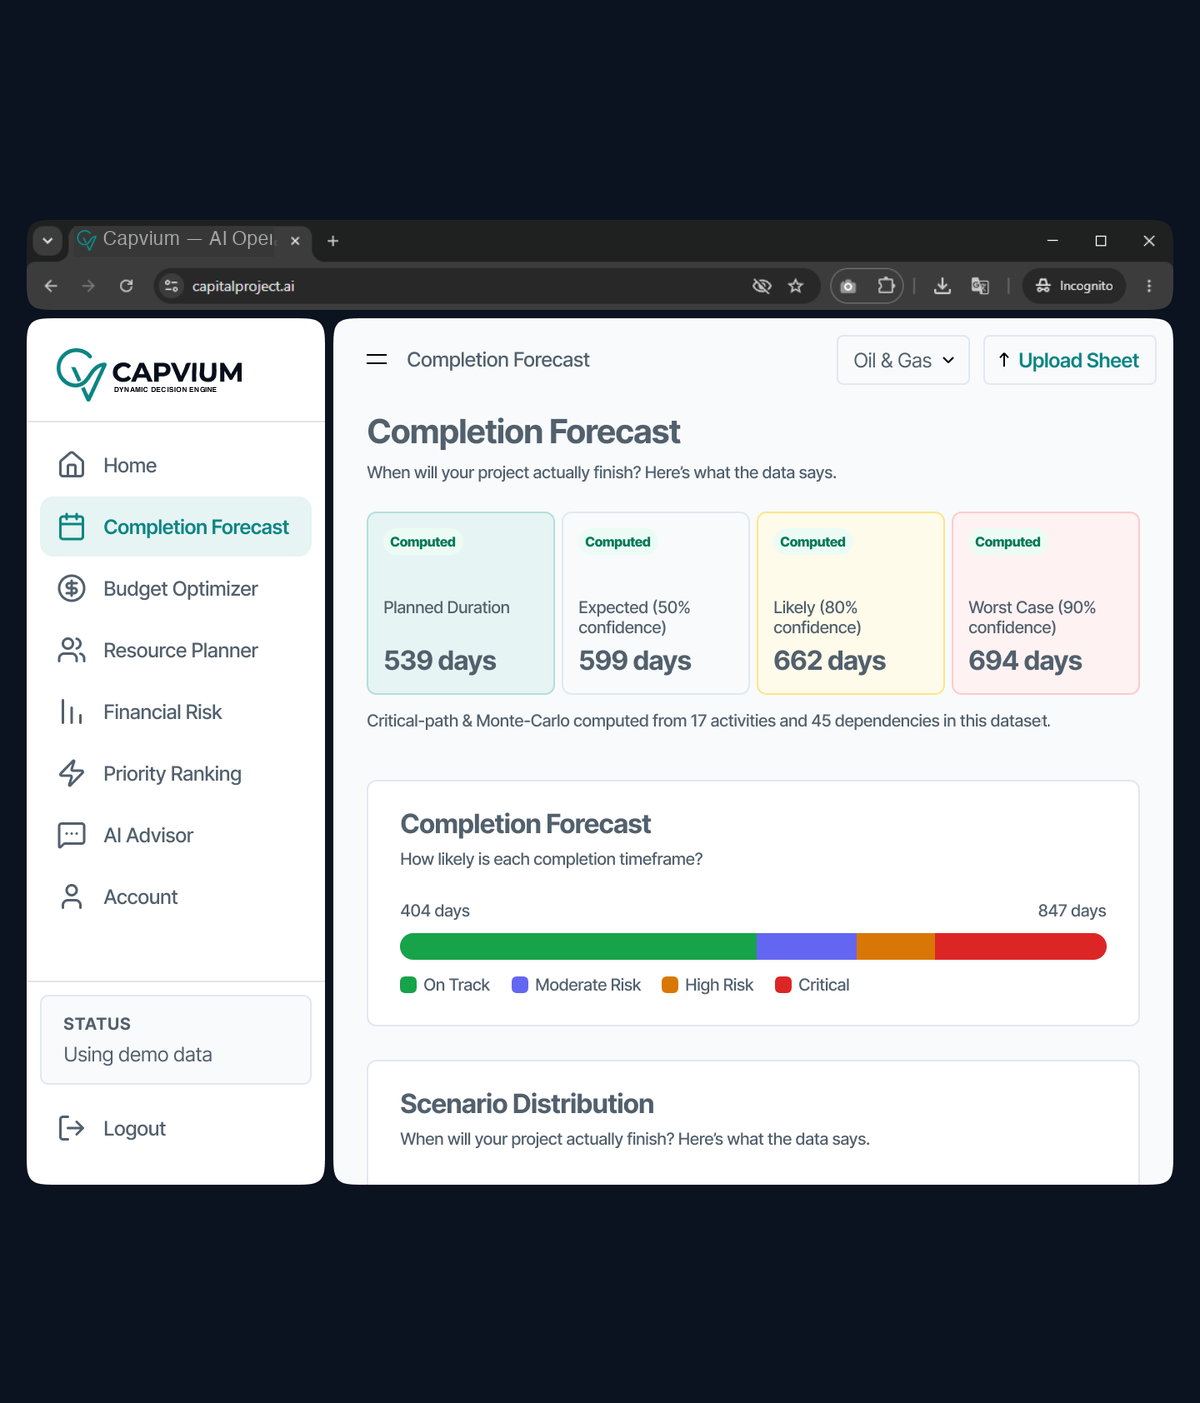Click the Logout arrow icon

pos(72,1128)
